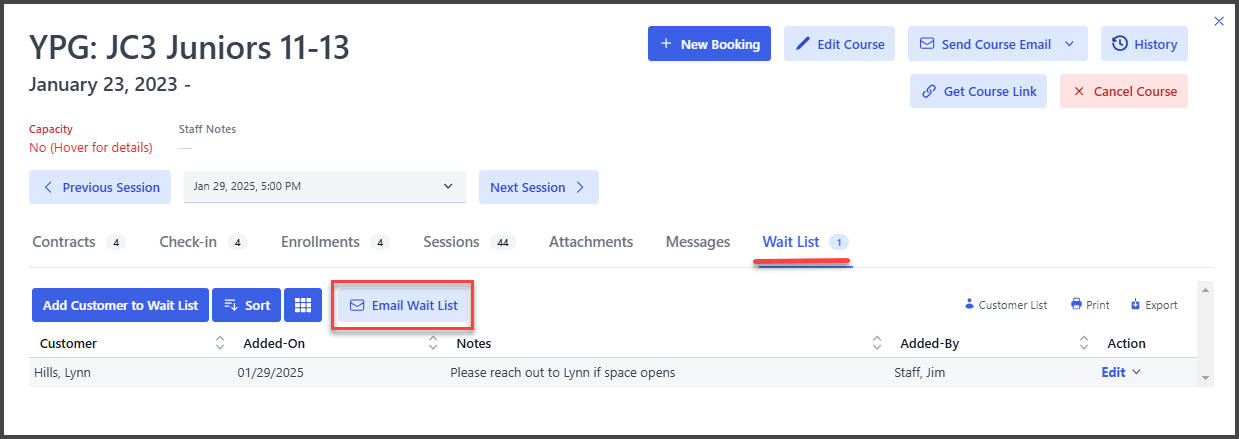
Task: Expand the Edit action chevron for Lynn Hills
Action: pyautogui.click(x=1135, y=372)
